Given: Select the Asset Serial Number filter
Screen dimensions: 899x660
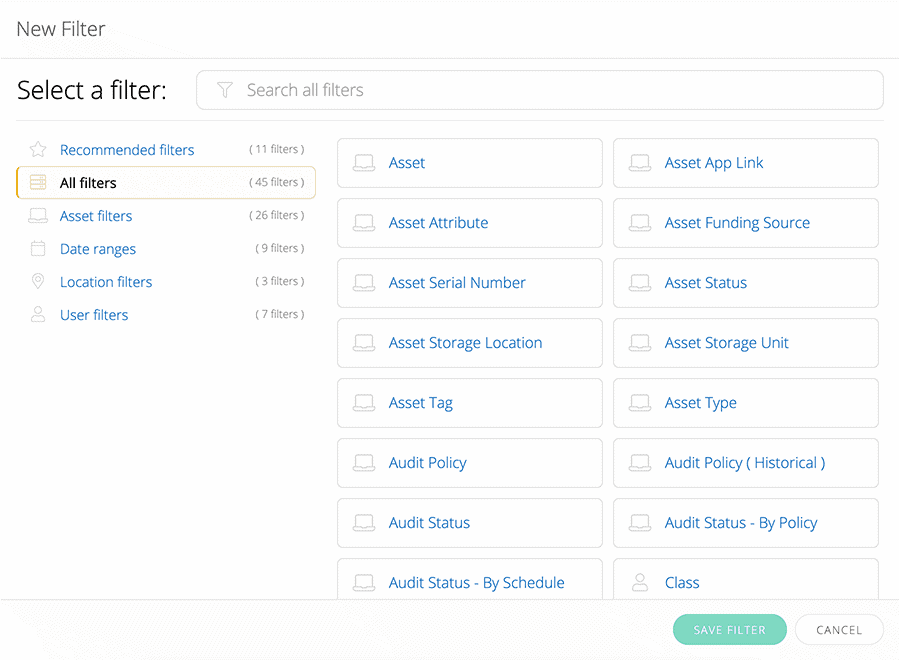Looking at the screenshot, I should click(456, 283).
